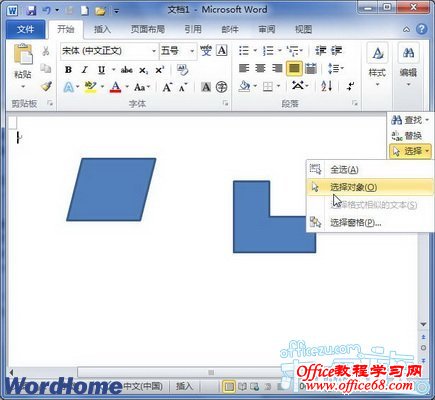The height and width of the screenshot is (400, 435).
Task: Click the Phonetic Guide icon
Action: pyautogui.click(x=206, y=51)
